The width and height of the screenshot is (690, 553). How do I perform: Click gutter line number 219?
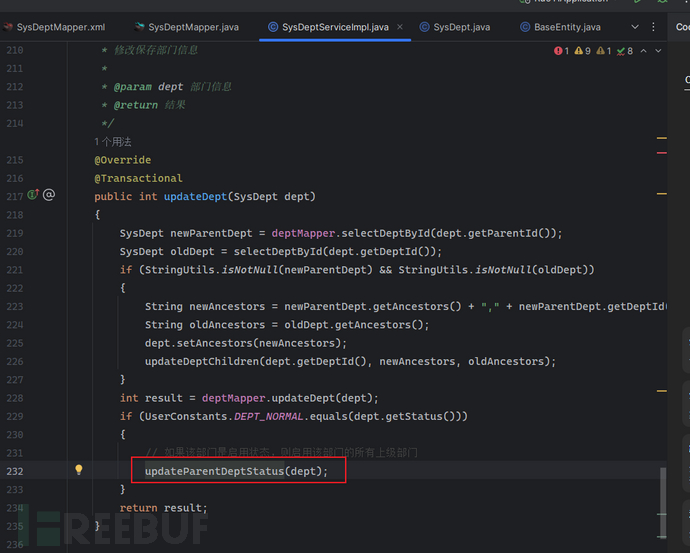pos(15,233)
